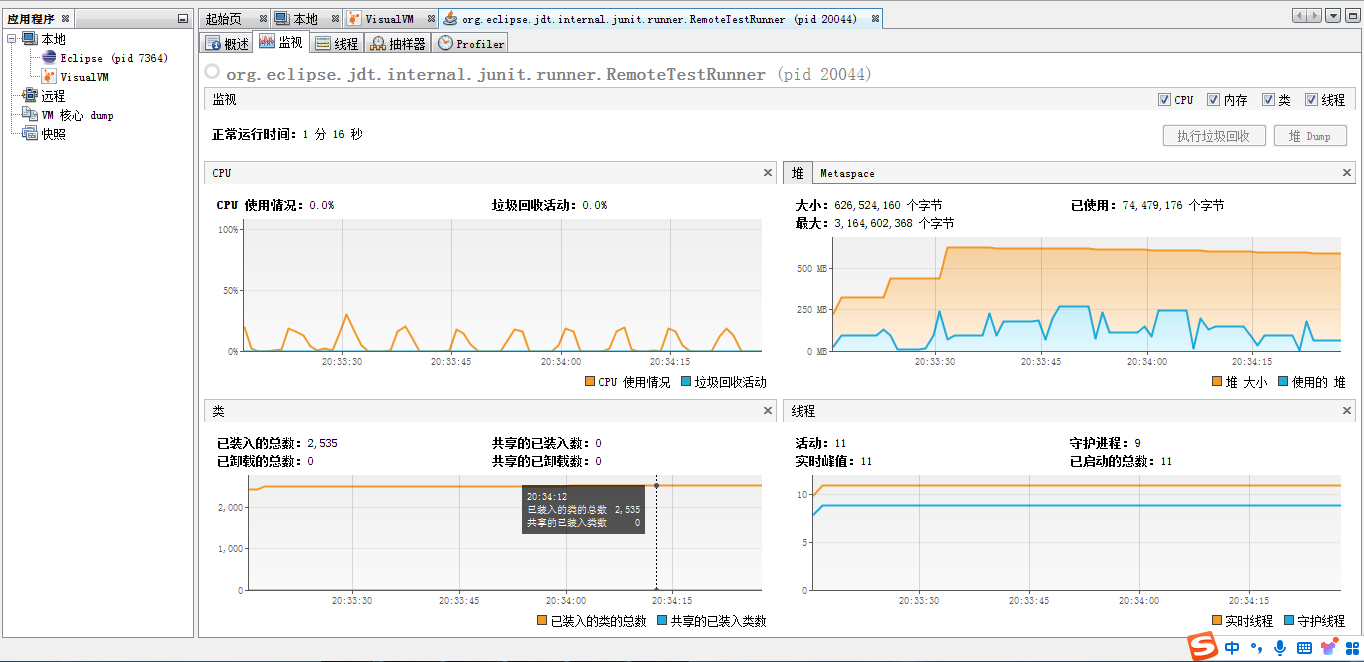Click the 正常运行时间 uptime text
The width and height of the screenshot is (1364, 662).
click(287, 134)
